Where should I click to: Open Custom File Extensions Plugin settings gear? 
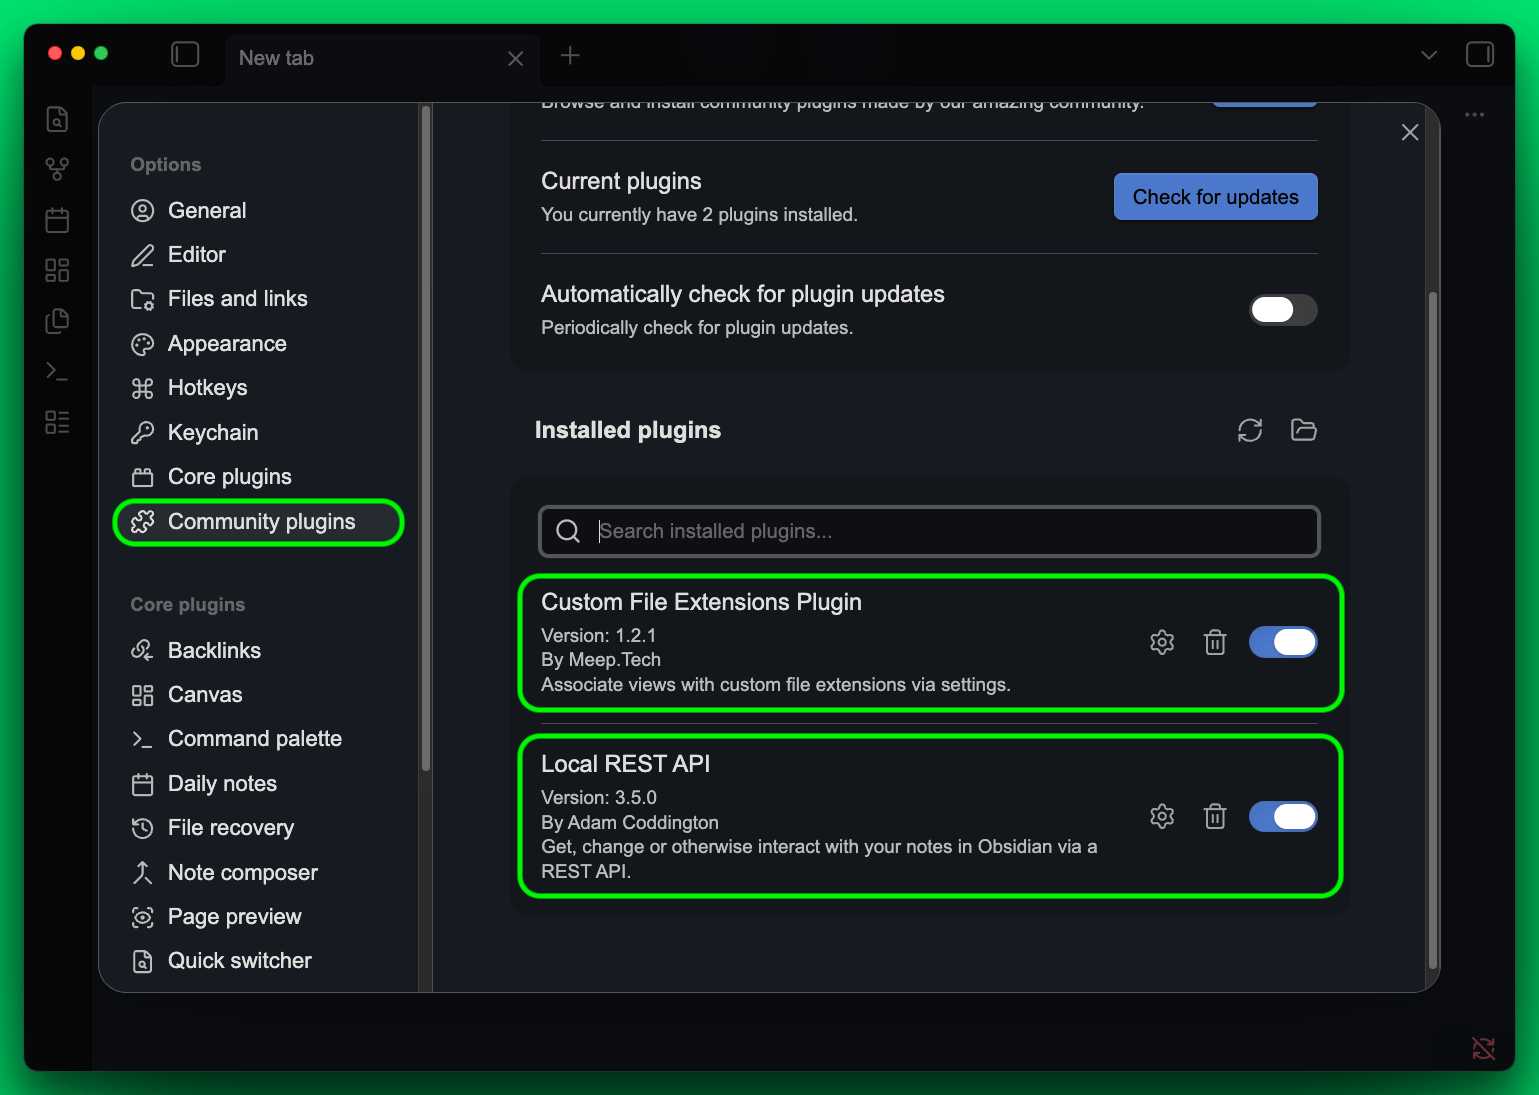tap(1162, 642)
